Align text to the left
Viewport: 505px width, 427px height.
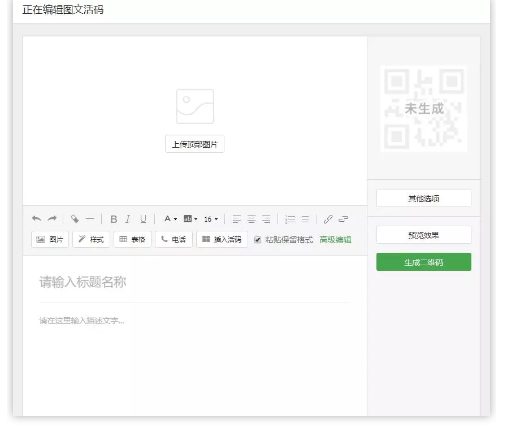coord(237,219)
